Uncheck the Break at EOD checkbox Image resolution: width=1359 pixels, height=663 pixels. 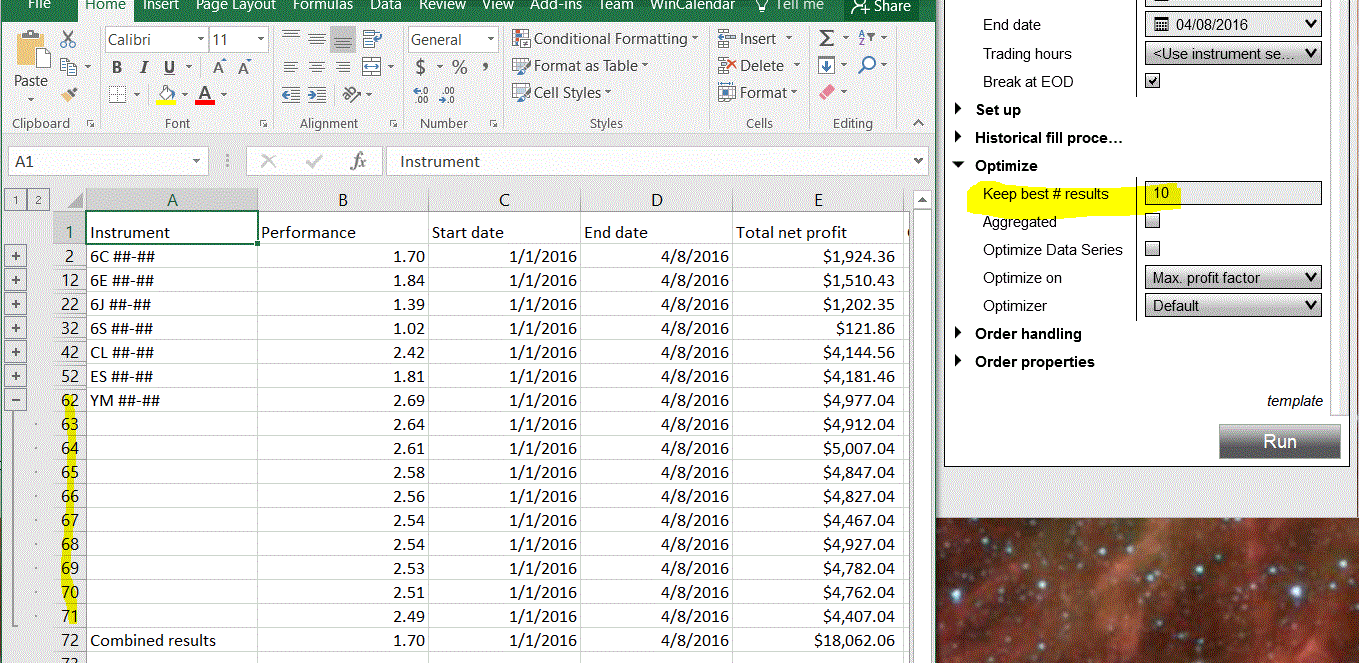click(1152, 81)
